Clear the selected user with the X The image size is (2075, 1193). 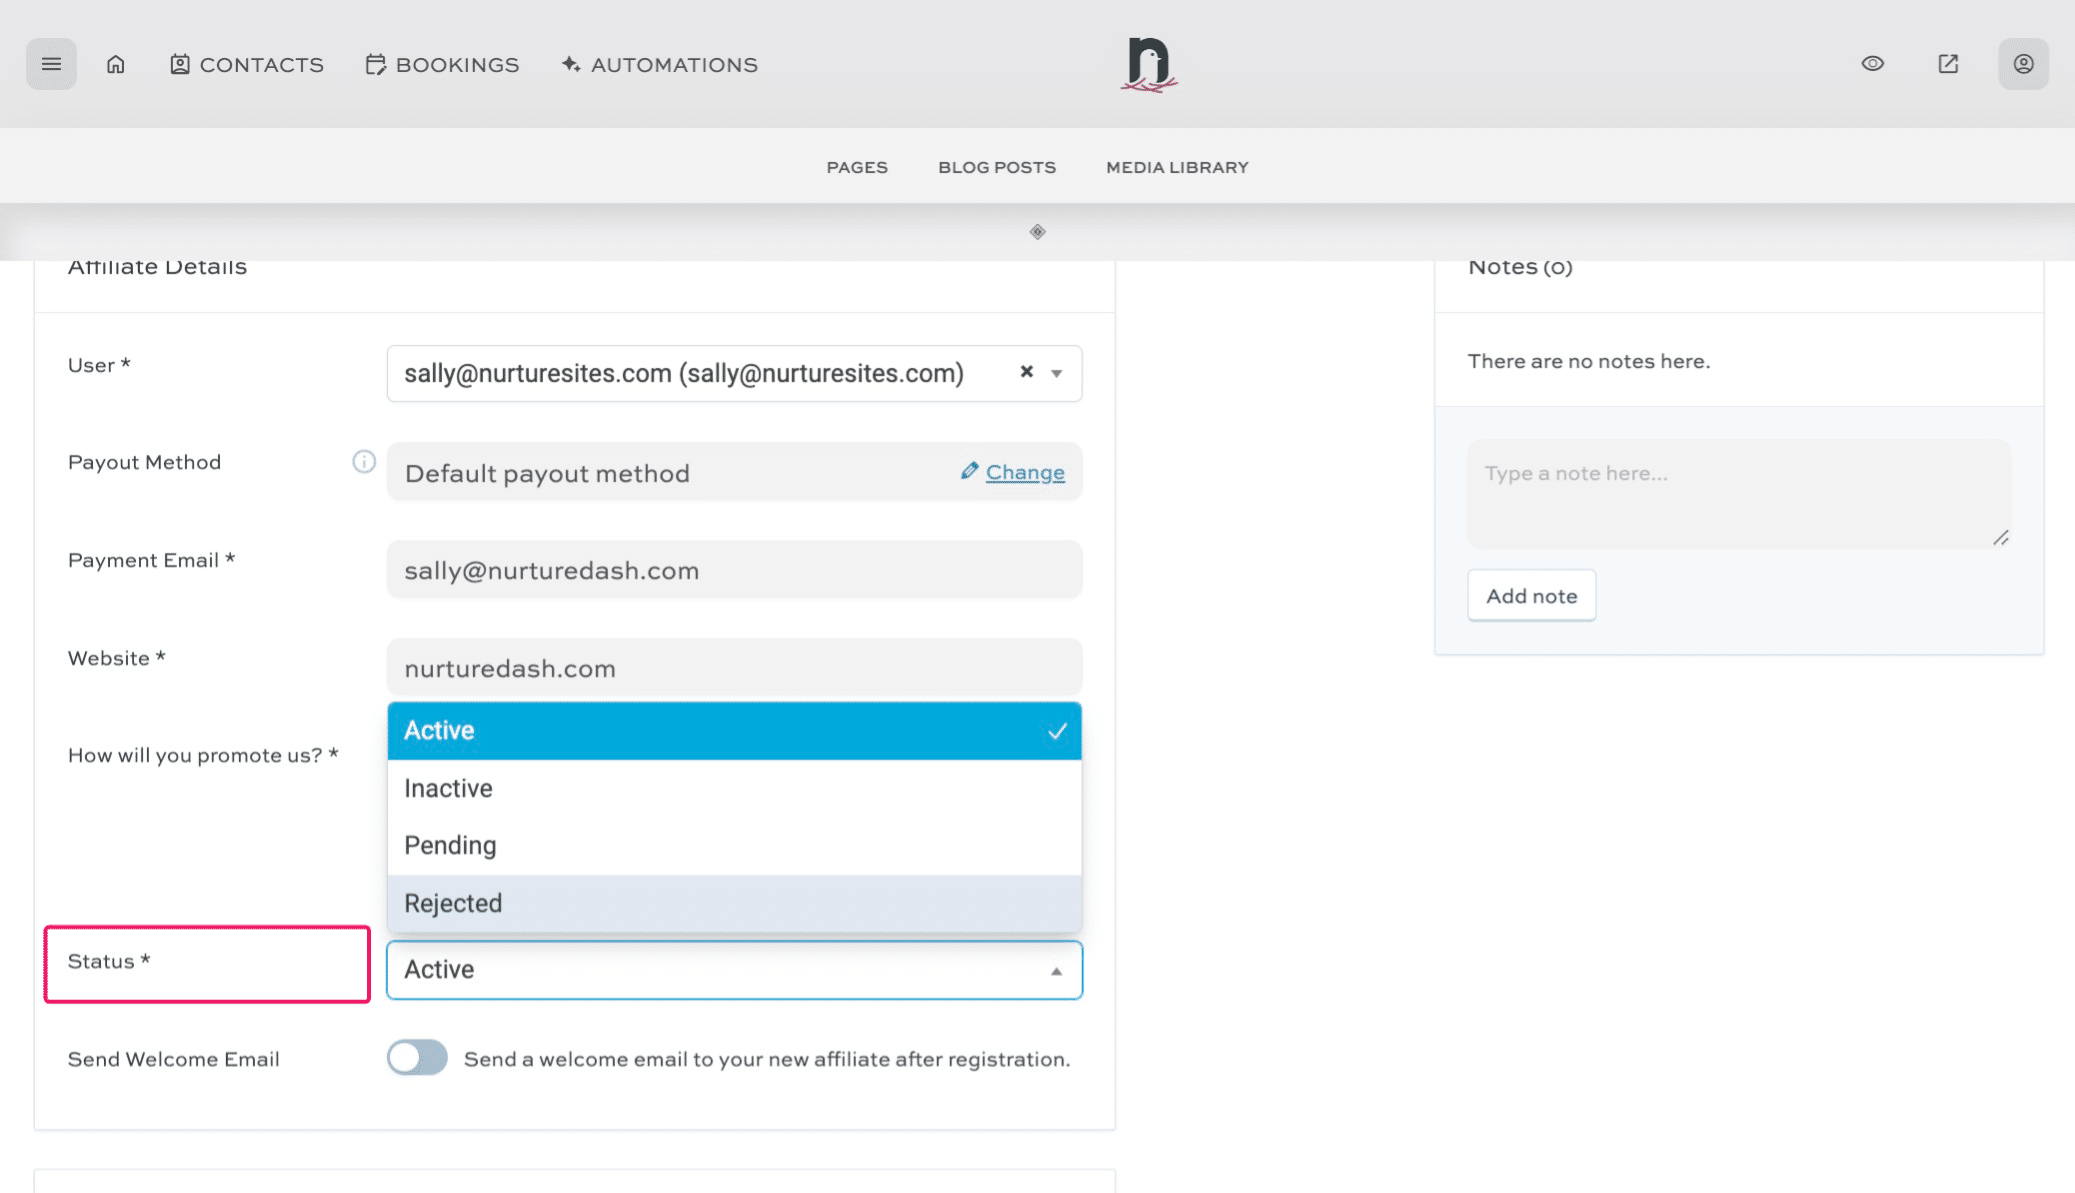1026,372
